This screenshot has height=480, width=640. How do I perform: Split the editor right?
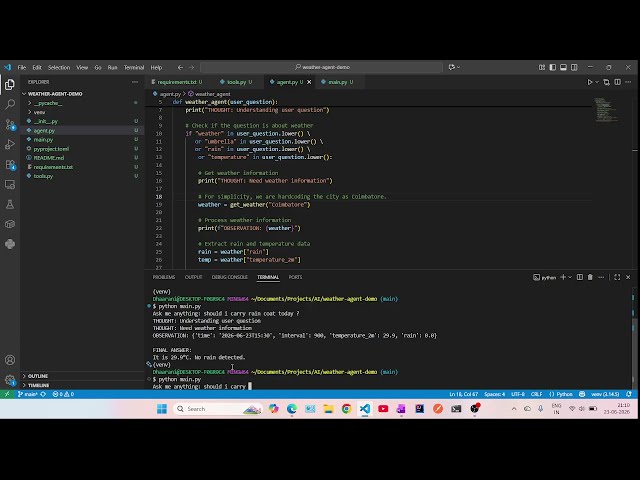coord(618,82)
